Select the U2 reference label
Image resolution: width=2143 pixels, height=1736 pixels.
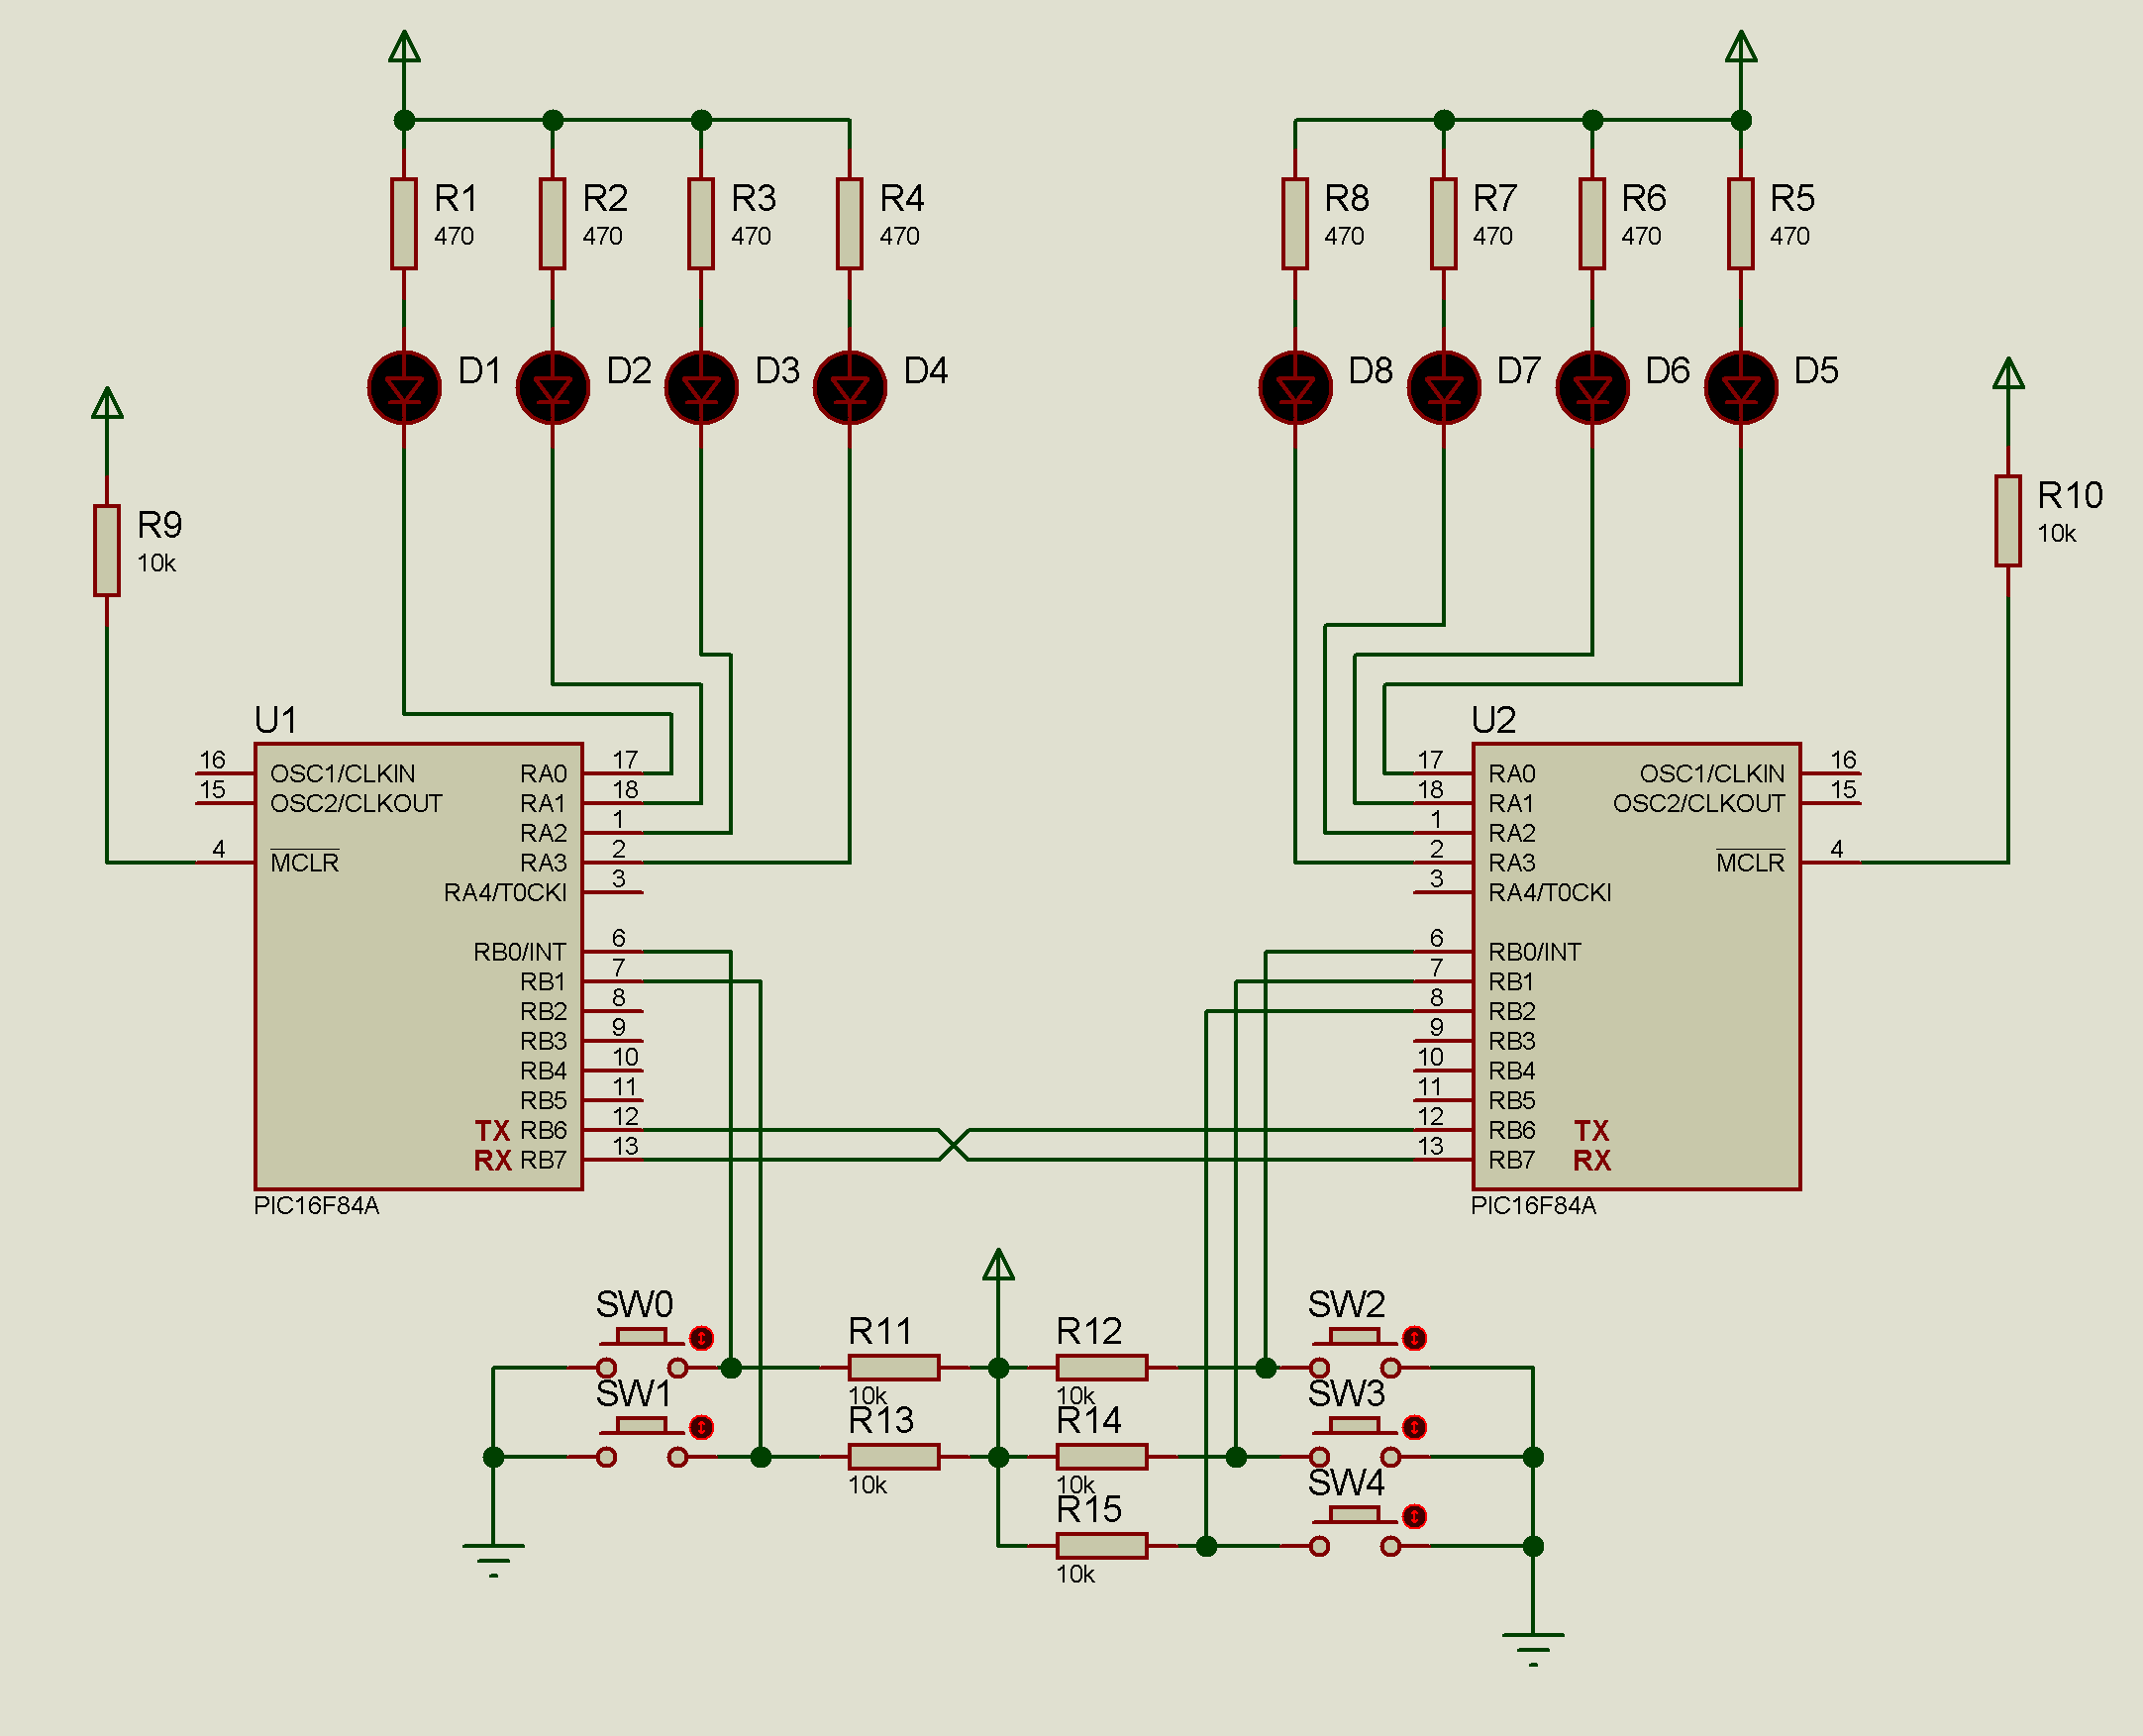(1493, 720)
